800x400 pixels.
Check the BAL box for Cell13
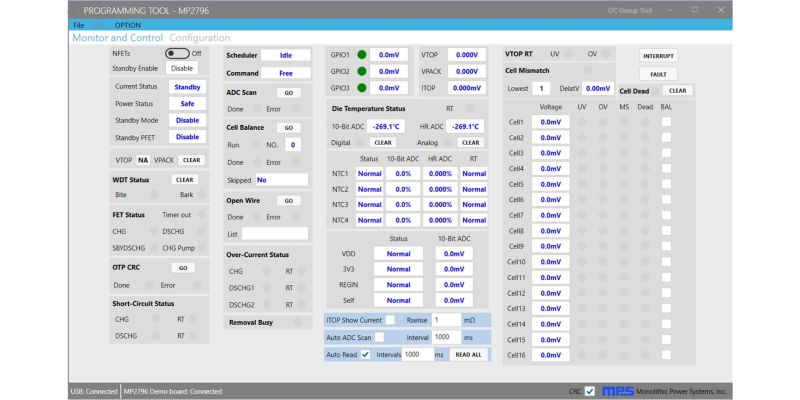pyautogui.click(x=666, y=309)
